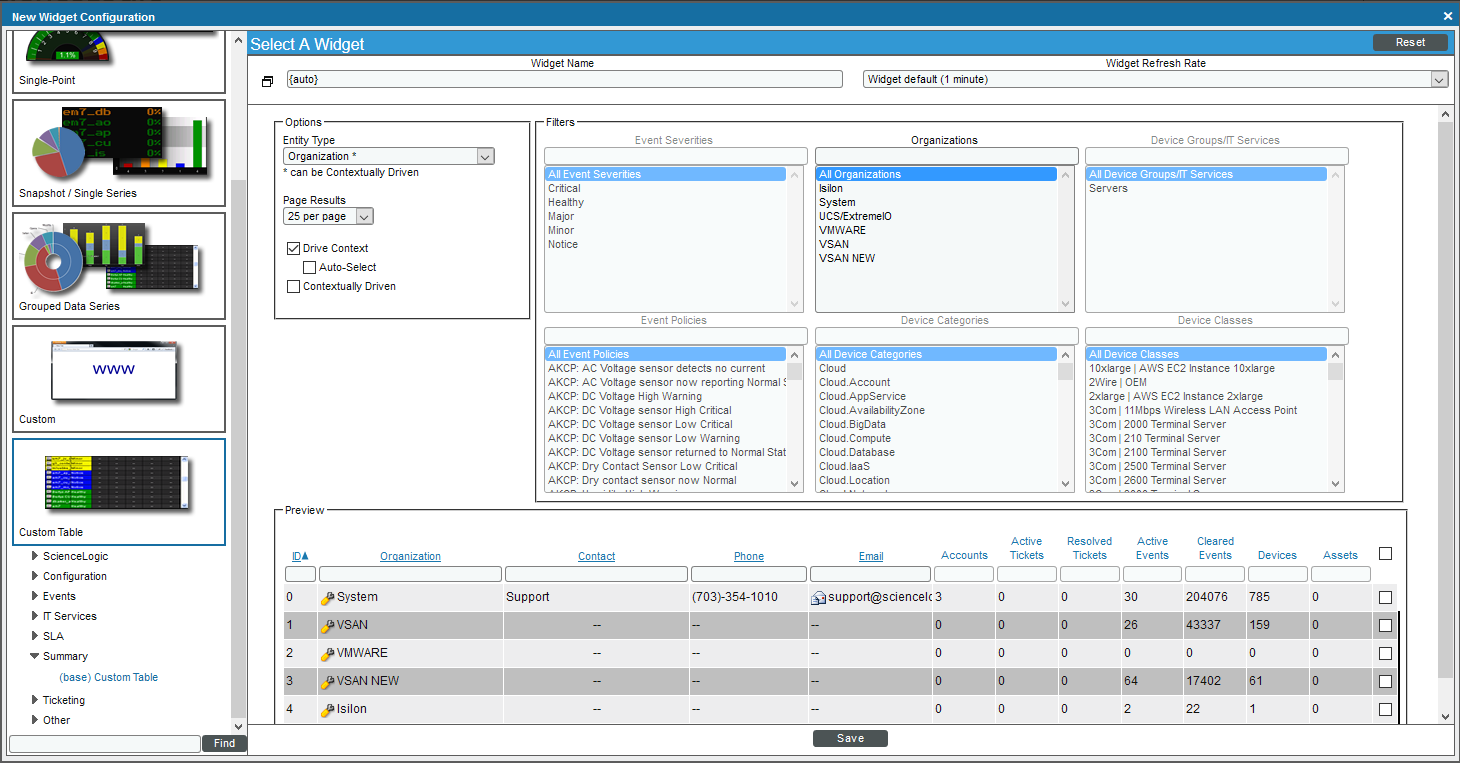Click the envelope icon next to support email
The height and width of the screenshot is (763, 1460).
coord(819,596)
